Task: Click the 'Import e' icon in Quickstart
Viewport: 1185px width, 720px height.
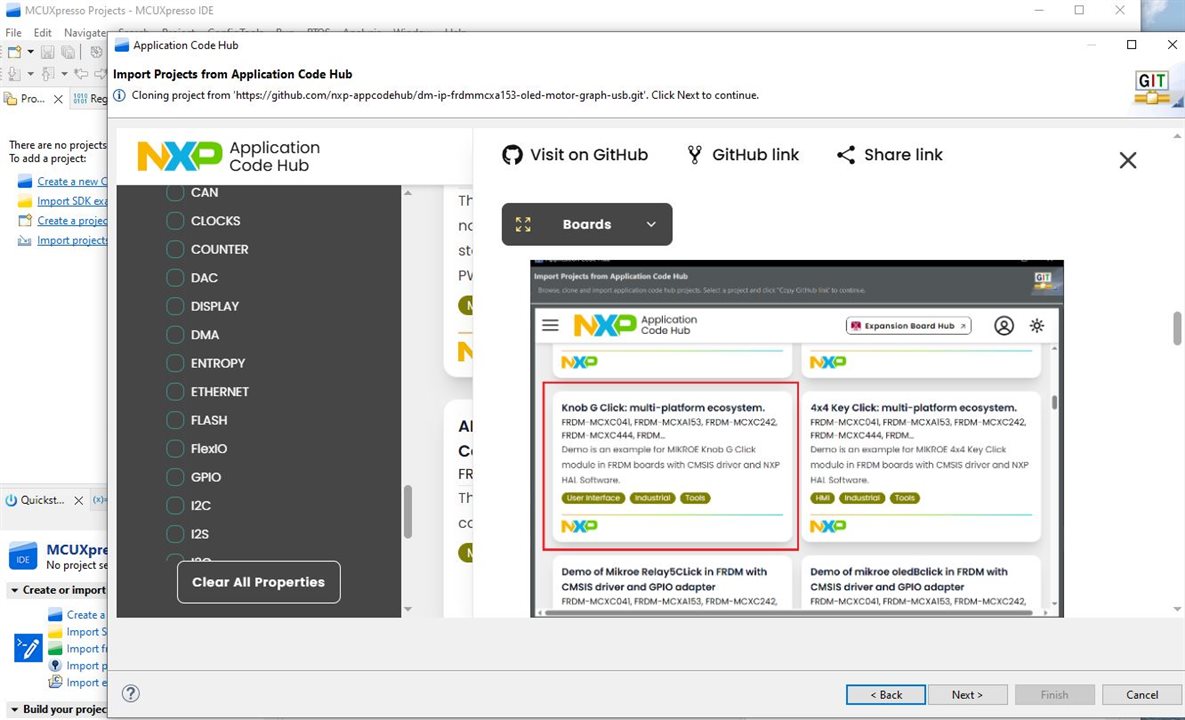Action: (55, 682)
